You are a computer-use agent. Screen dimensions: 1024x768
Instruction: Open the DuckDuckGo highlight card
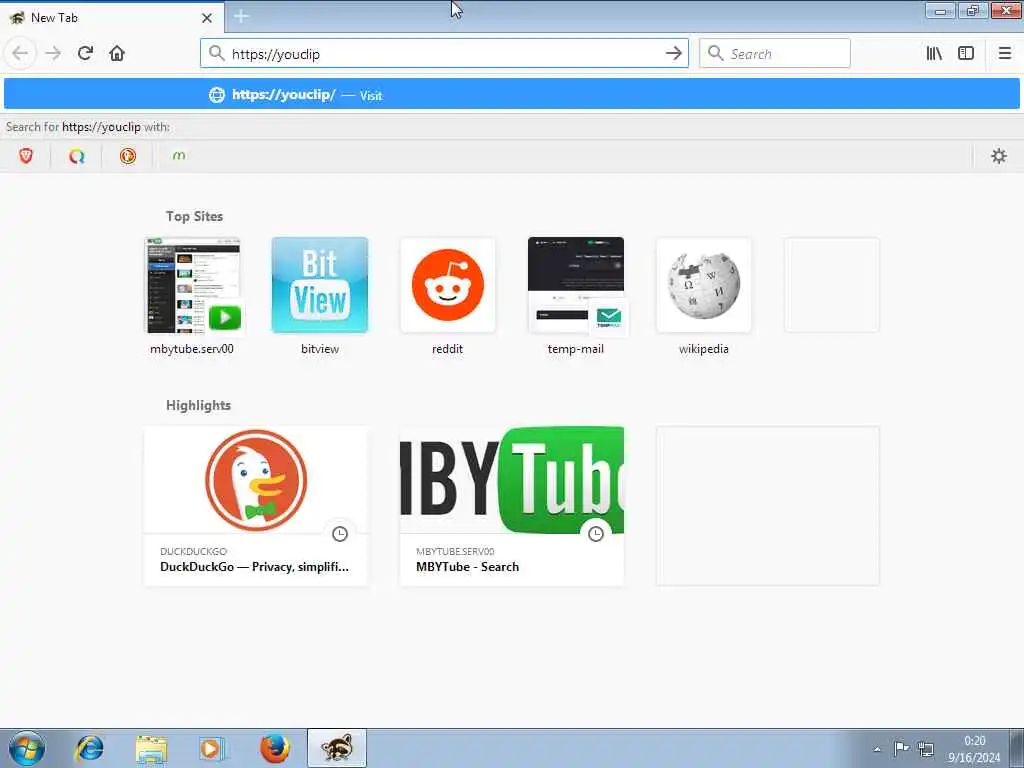tap(255, 506)
